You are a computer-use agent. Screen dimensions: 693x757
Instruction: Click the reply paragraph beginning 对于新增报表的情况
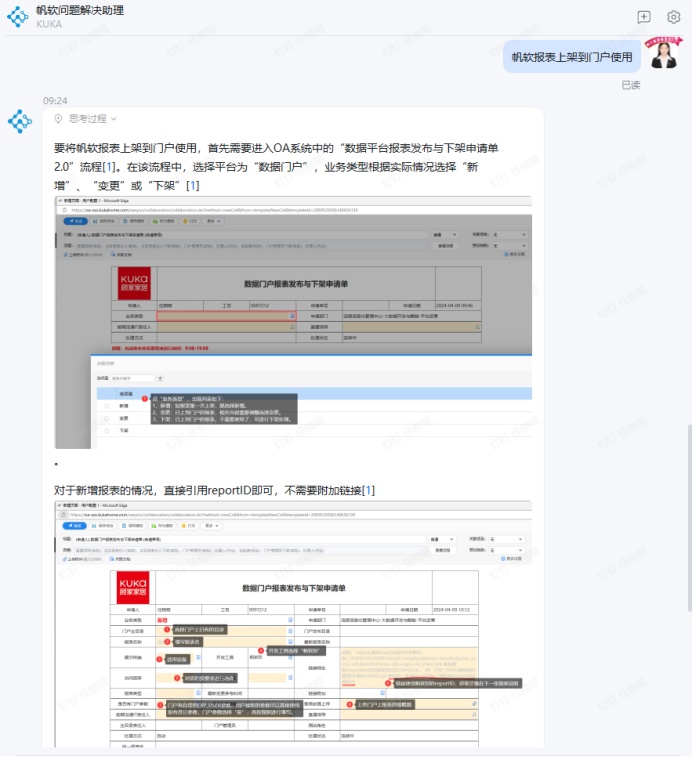tap(214, 489)
